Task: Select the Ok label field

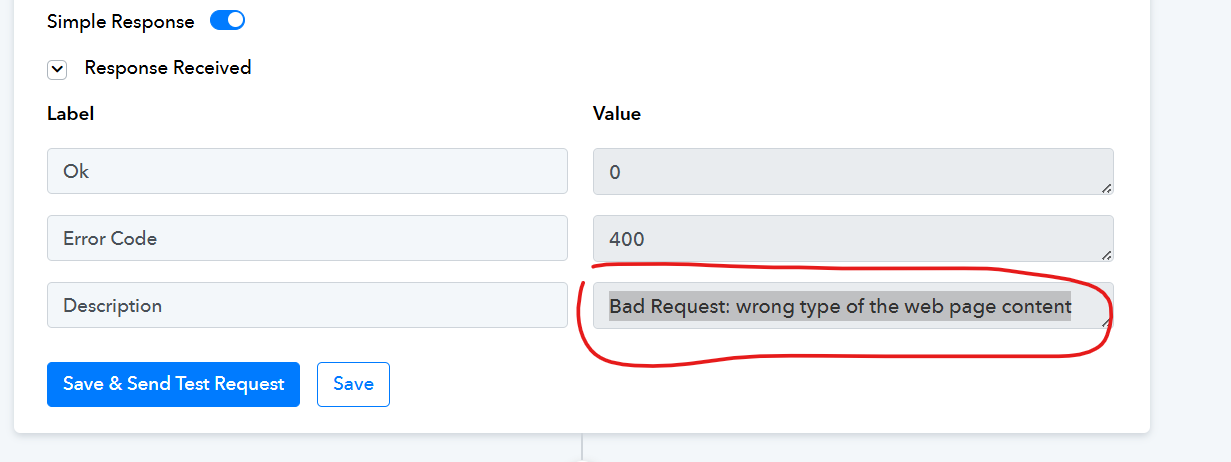Action: point(307,171)
